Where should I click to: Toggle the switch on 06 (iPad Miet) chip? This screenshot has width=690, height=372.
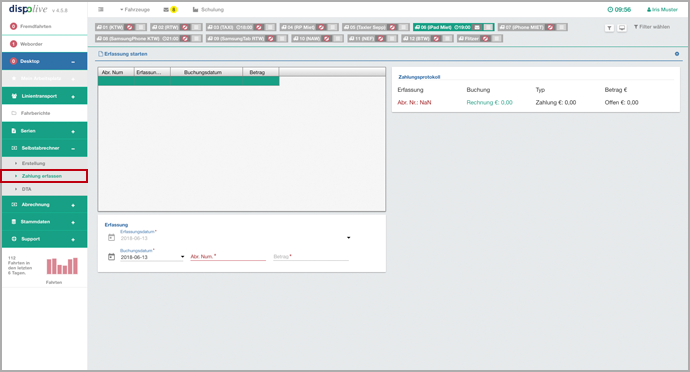[x=488, y=27]
